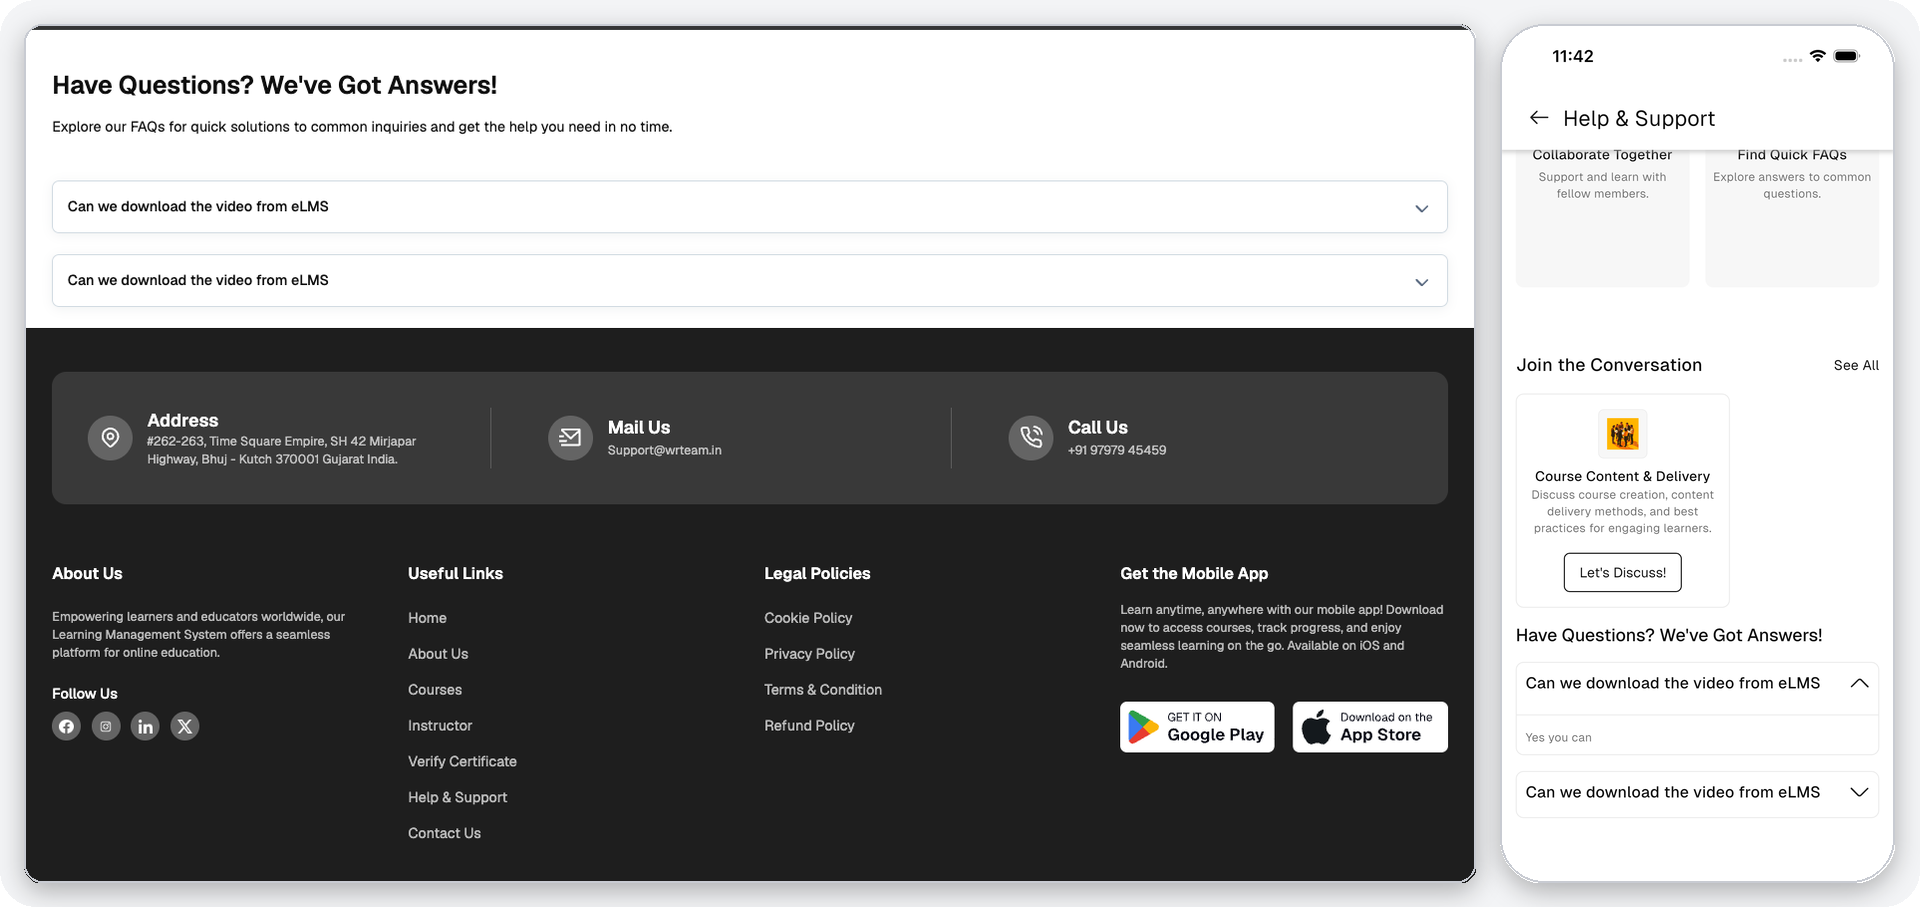Click the Support@wrteam.in email address
The image size is (1920, 907).
pyautogui.click(x=664, y=451)
